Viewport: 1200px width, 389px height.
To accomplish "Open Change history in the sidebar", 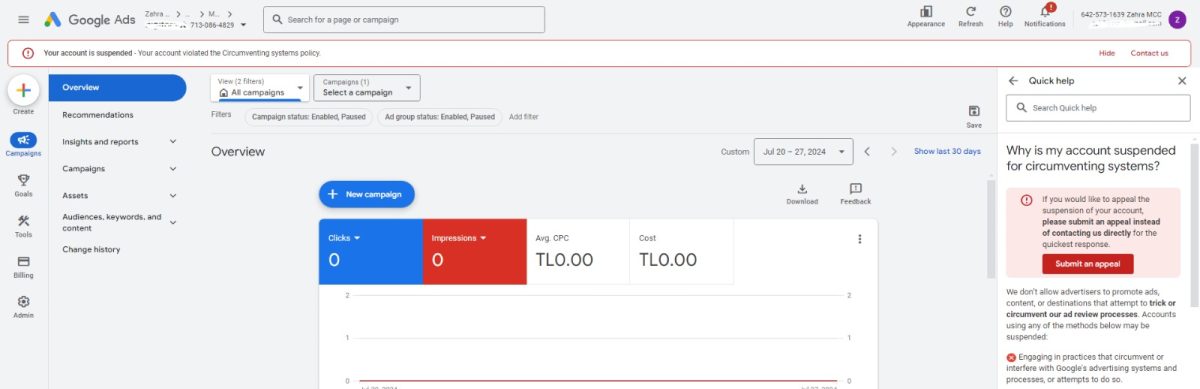I will (91, 249).
